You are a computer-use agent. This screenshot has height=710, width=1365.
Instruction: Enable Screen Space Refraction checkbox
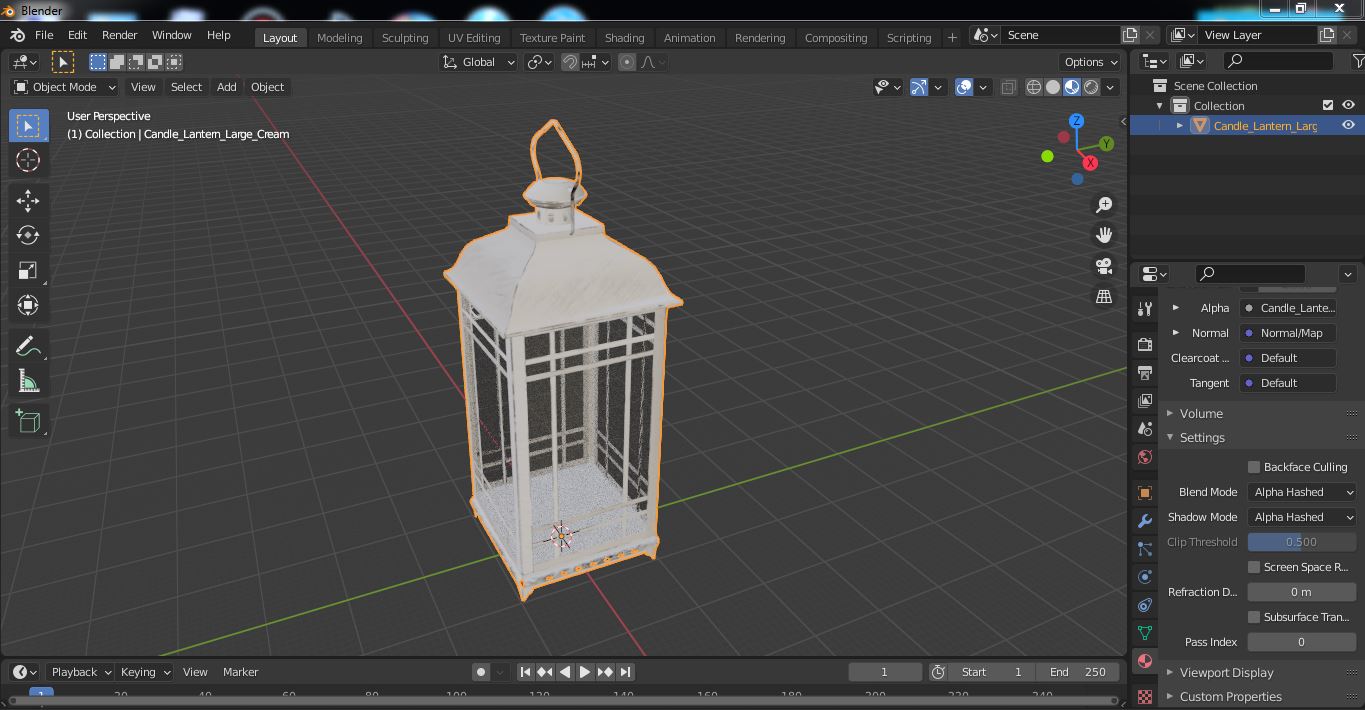(1253, 567)
